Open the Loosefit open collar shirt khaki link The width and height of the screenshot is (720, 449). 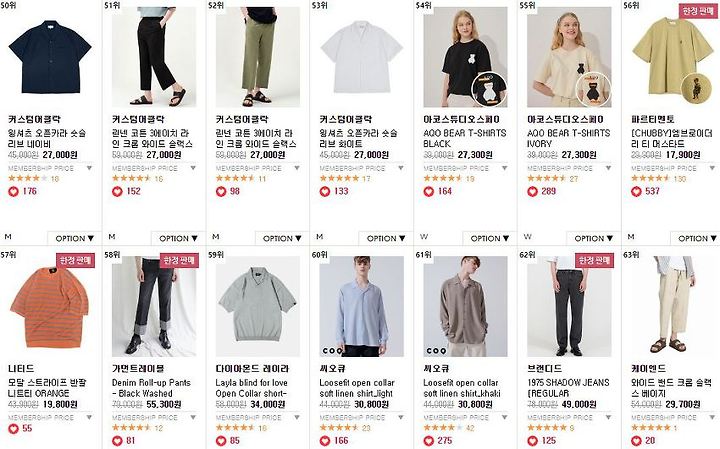[x=461, y=388]
